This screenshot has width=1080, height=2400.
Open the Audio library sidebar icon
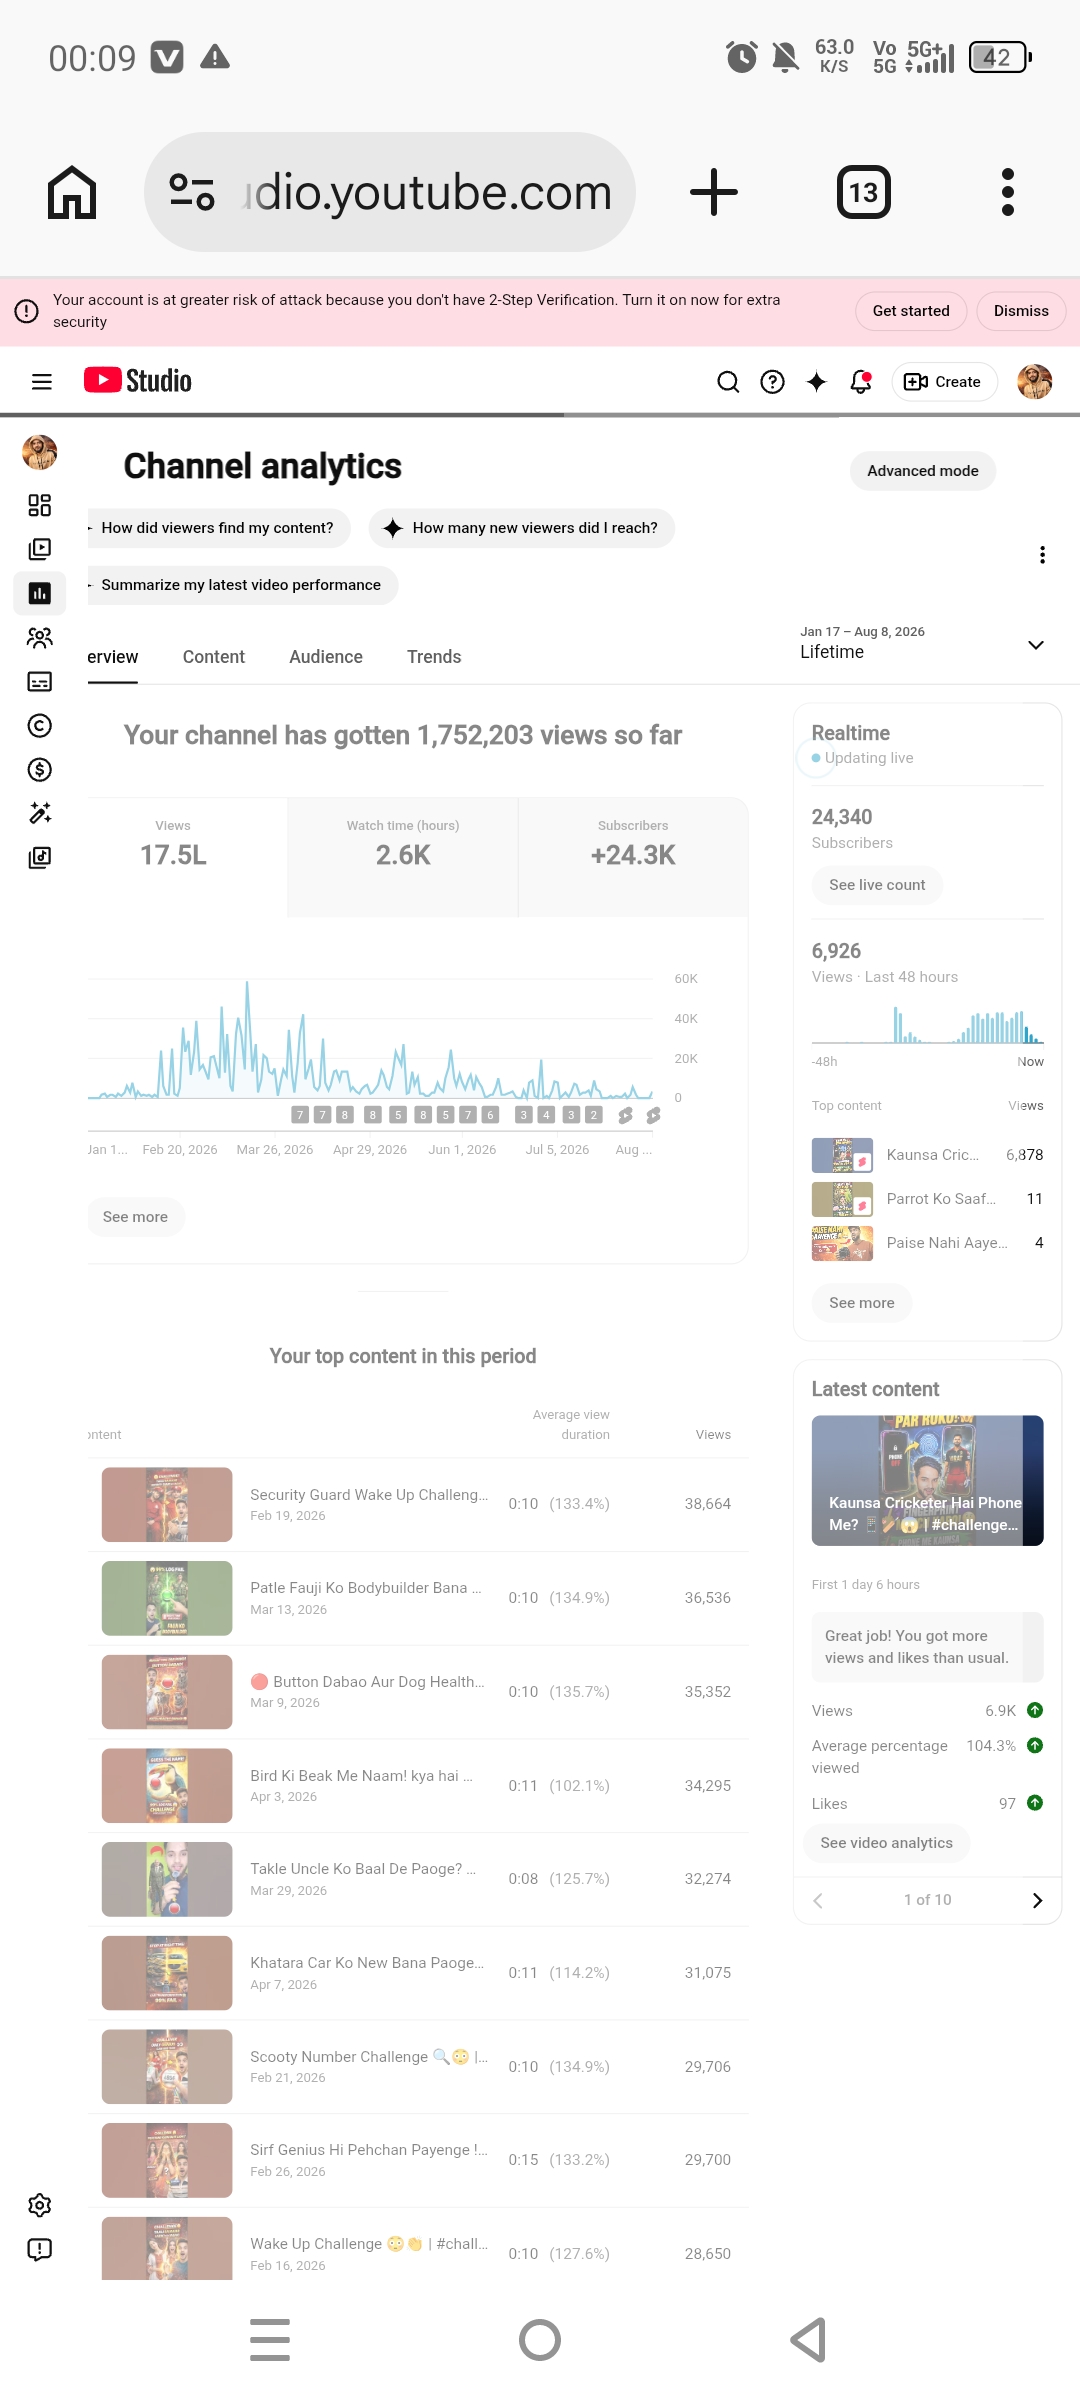(40, 857)
